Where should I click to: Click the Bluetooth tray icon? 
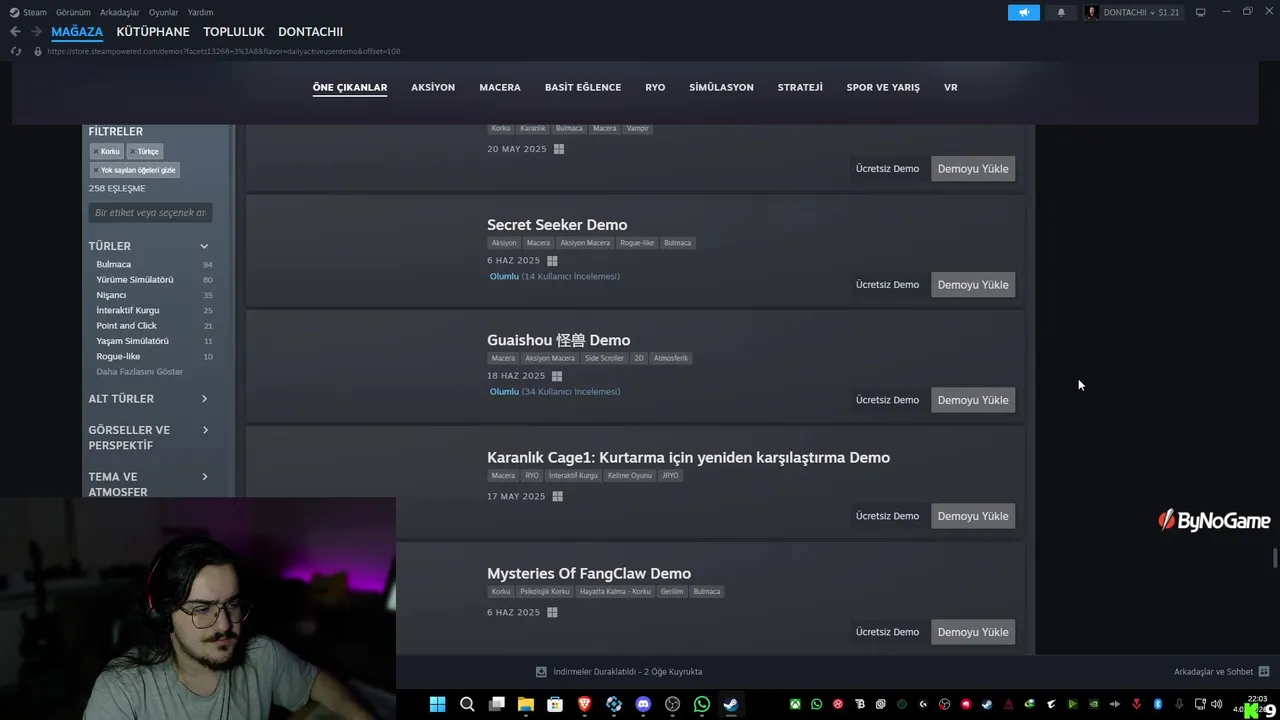pyautogui.click(x=1158, y=704)
